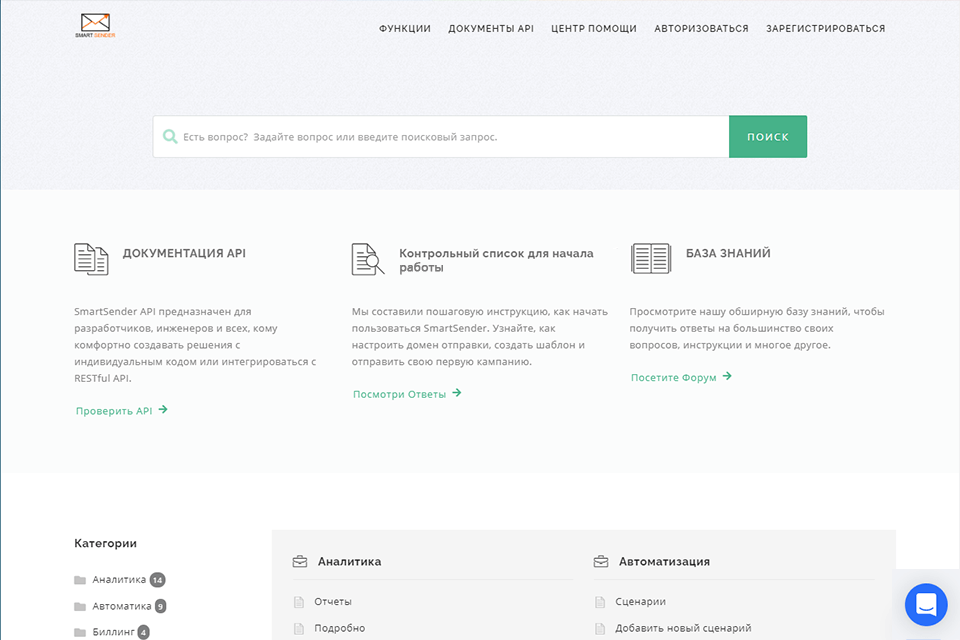
Task: Open ДОКУМЕНТЫ API in the navigation
Action: pyautogui.click(x=491, y=29)
